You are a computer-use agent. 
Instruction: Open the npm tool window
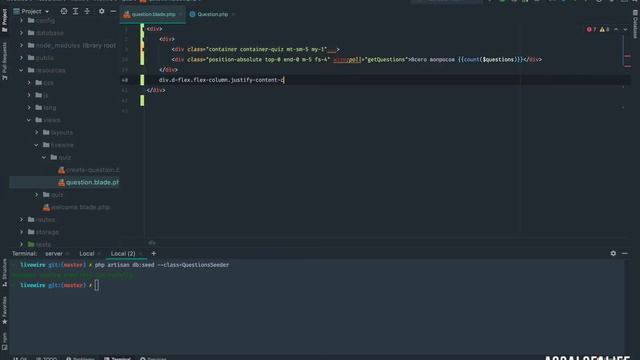(x=4, y=341)
